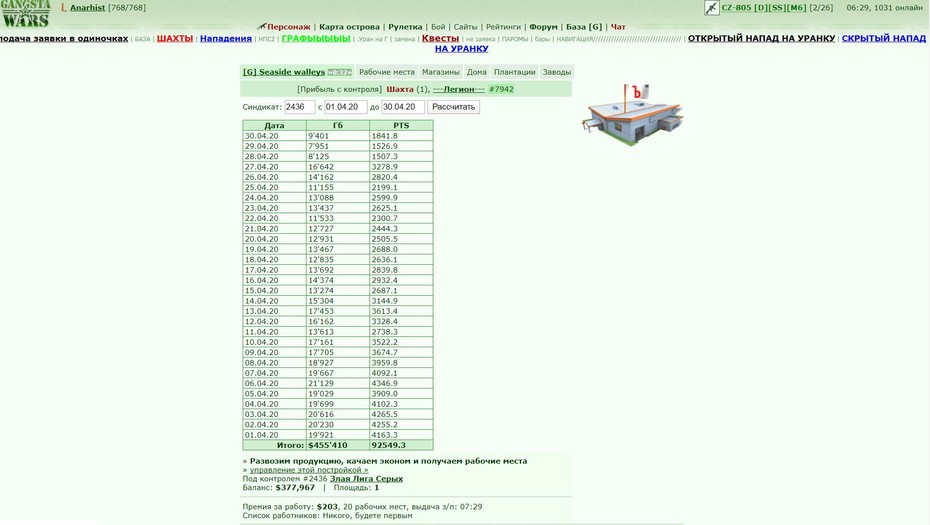Screen dimensions: 930x525
Task: Select the 01.04.20 date cell
Action: [x=275, y=435]
